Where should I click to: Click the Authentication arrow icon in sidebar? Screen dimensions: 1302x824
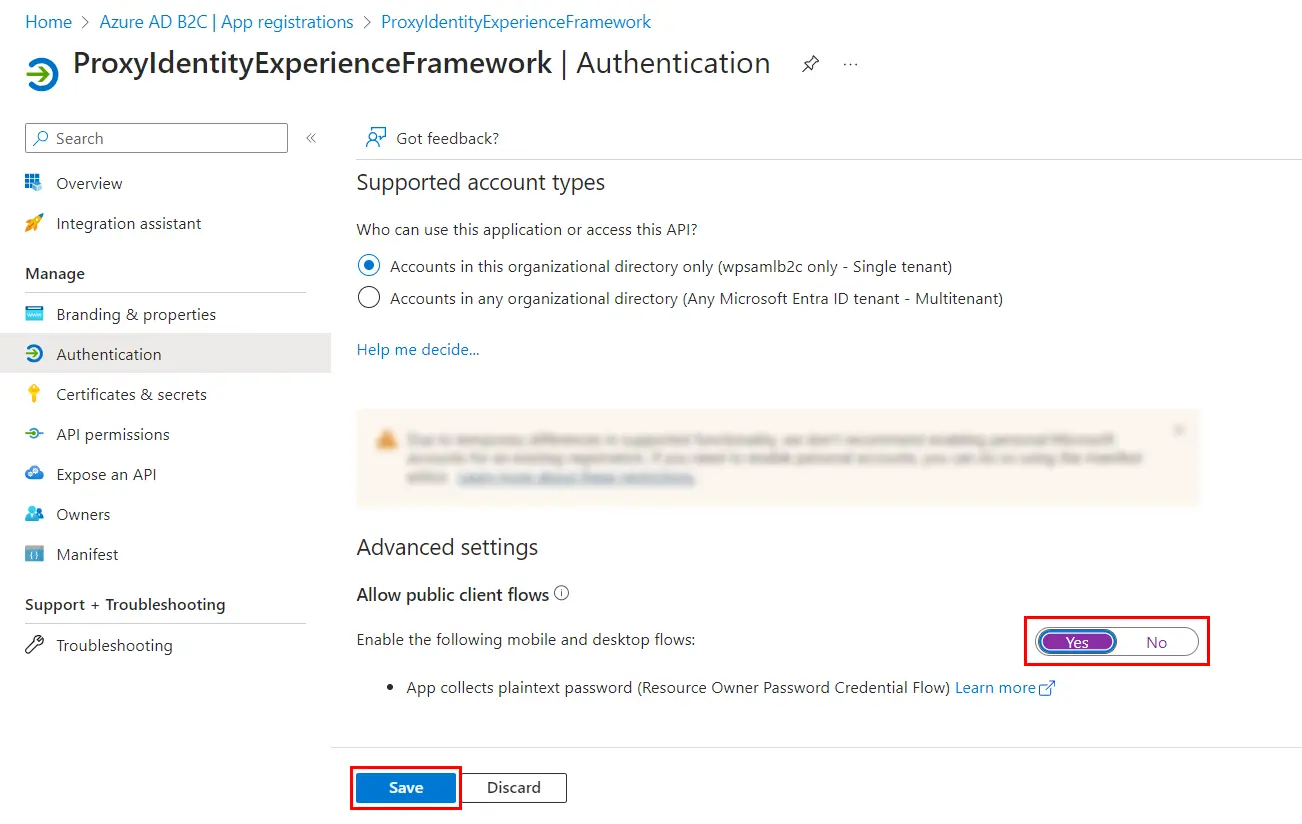click(34, 354)
